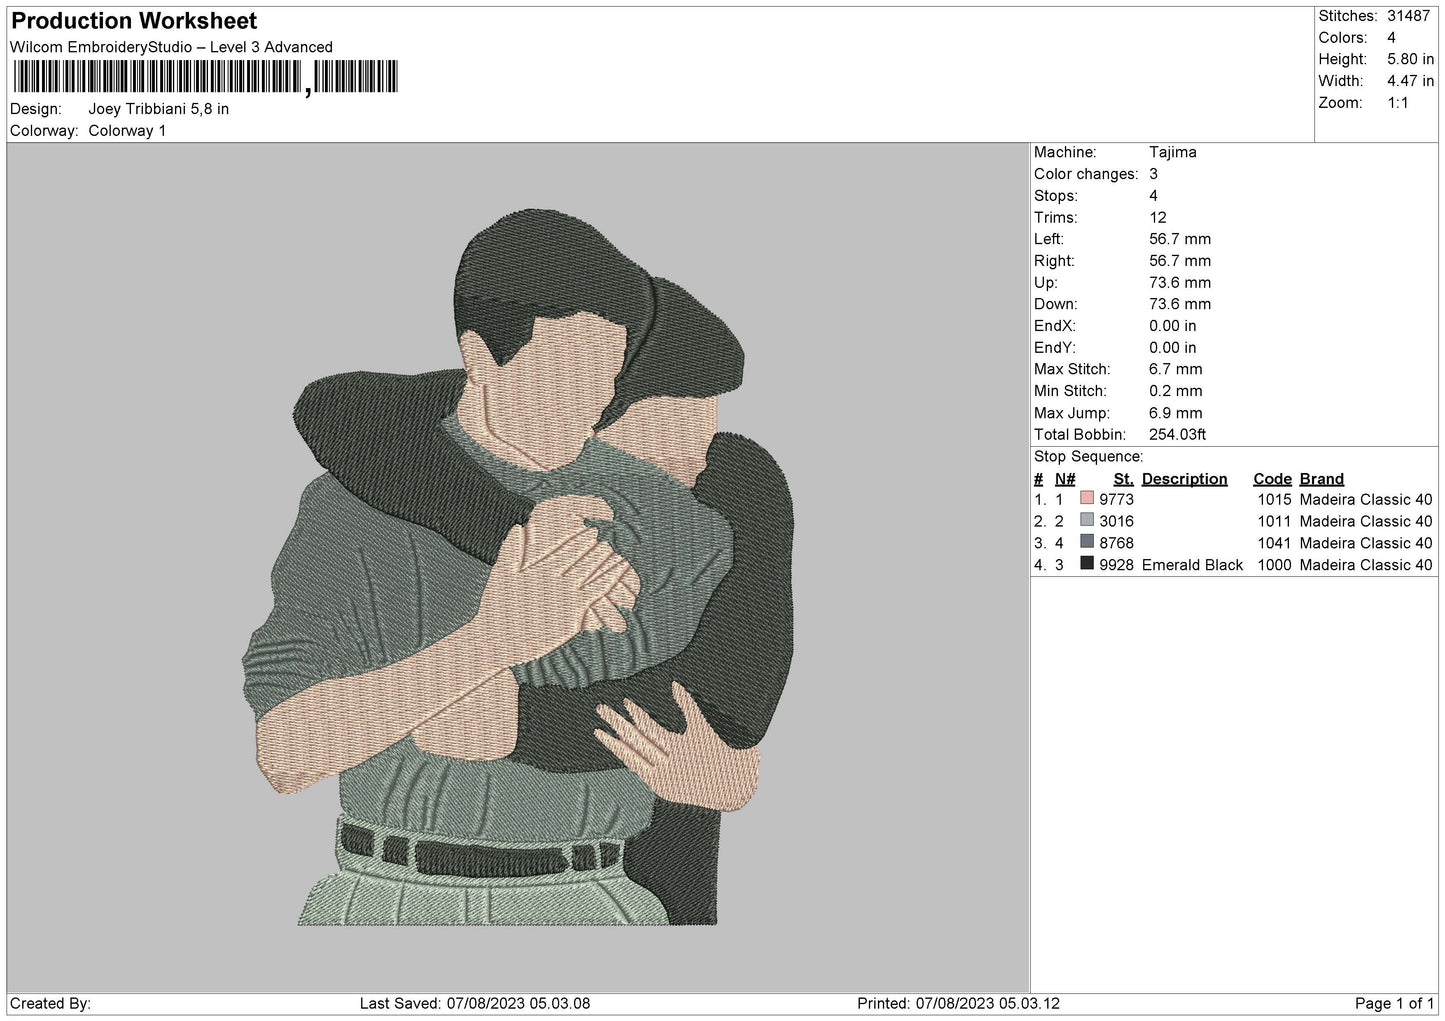This screenshot has height=1021, width=1445.
Task: Click the 'Emerald Black' description
Action: pos(1192,565)
